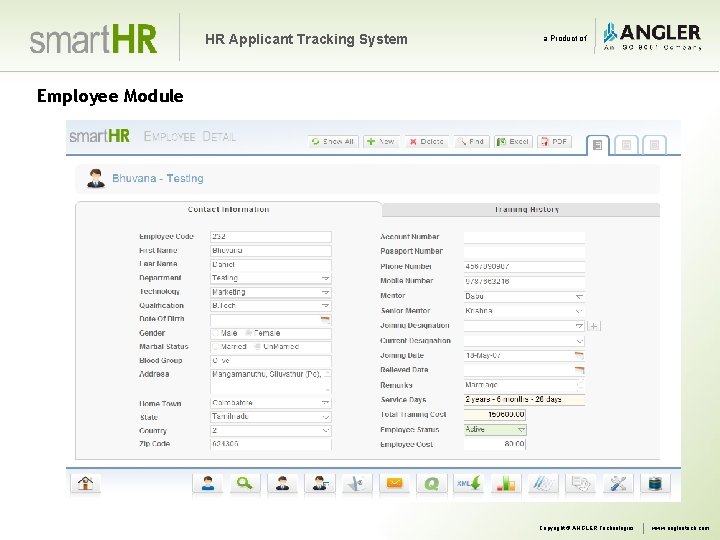Click the Employee Code input field
Viewport: 720px width, 540px height.
271,237
